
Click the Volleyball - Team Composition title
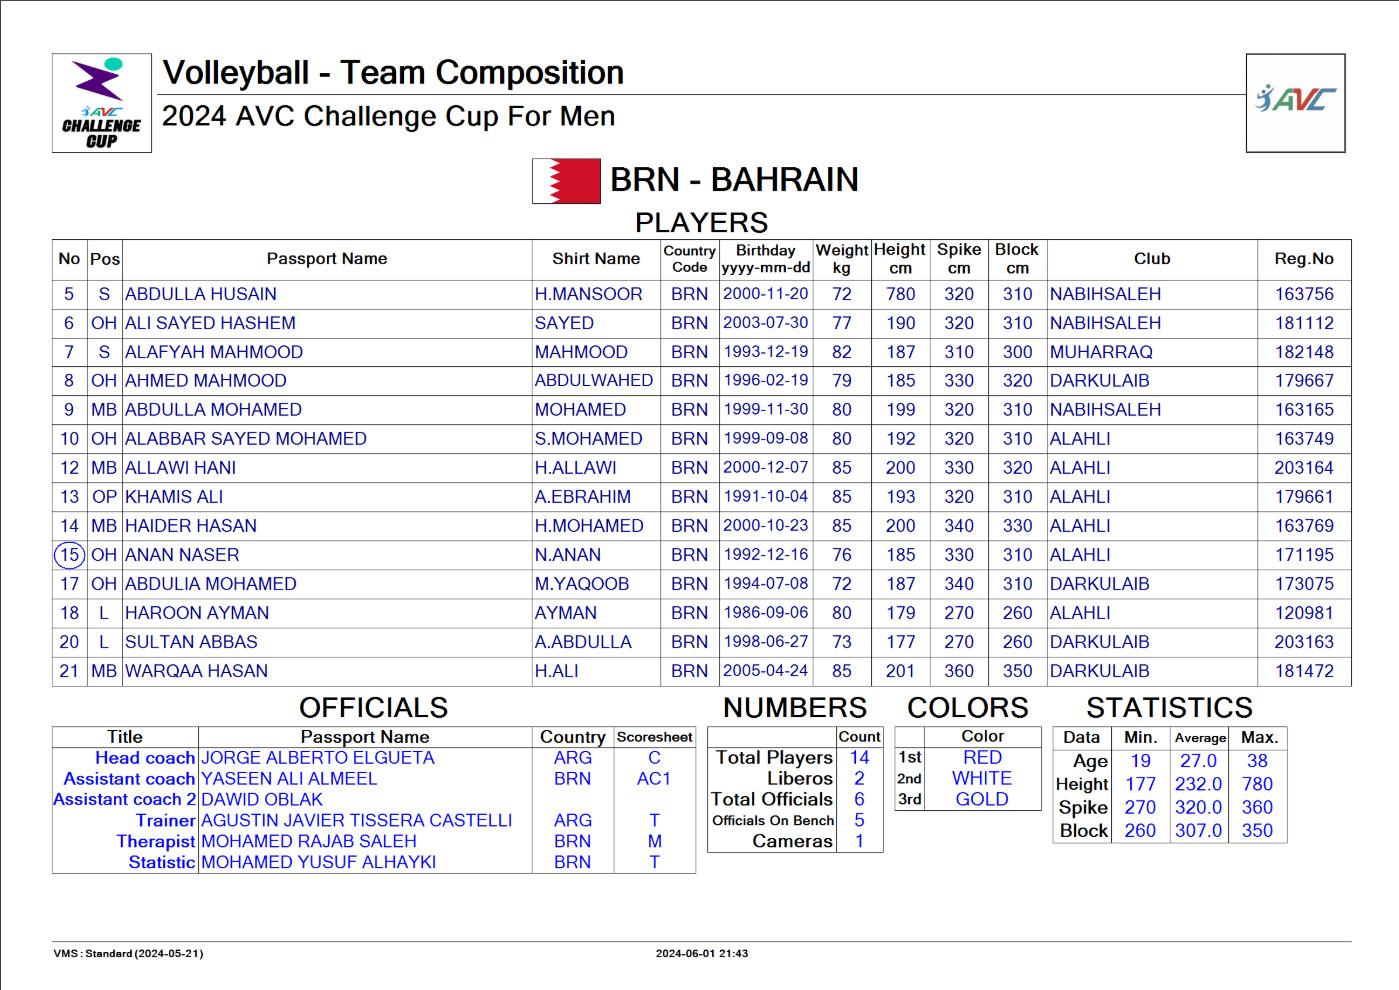[393, 72]
